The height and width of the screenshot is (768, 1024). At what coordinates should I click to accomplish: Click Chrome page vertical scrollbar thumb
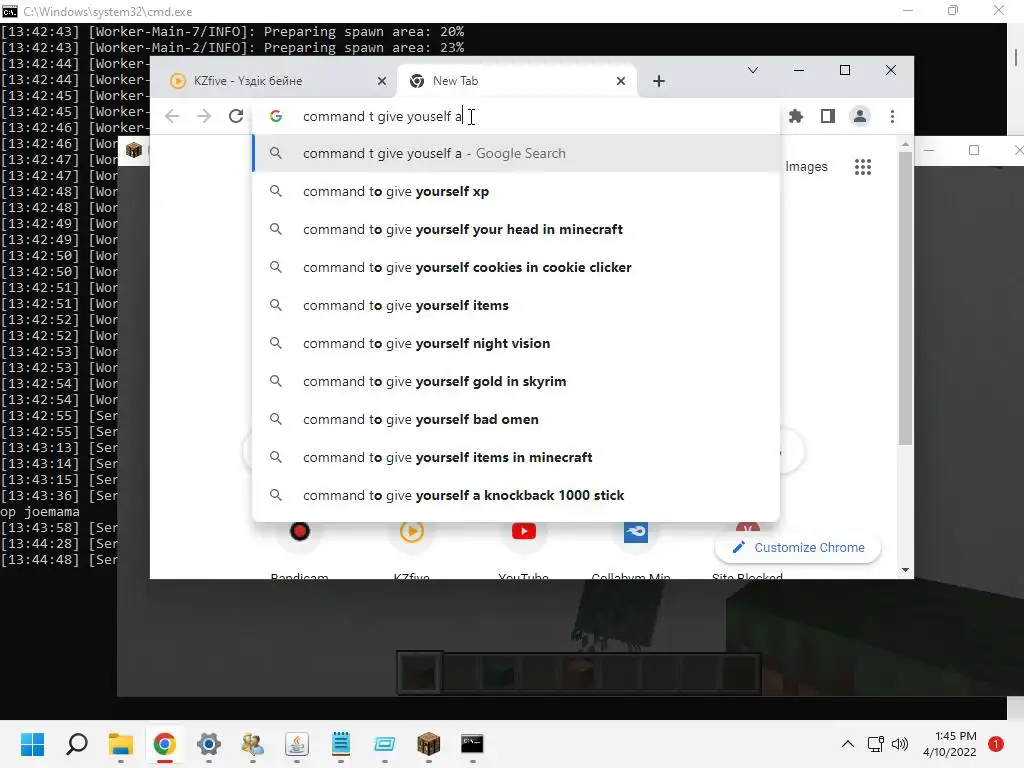click(x=905, y=298)
